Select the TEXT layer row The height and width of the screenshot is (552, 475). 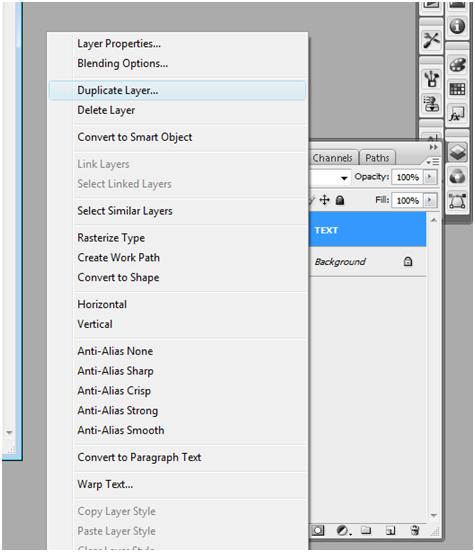click(x=368, y=229)
